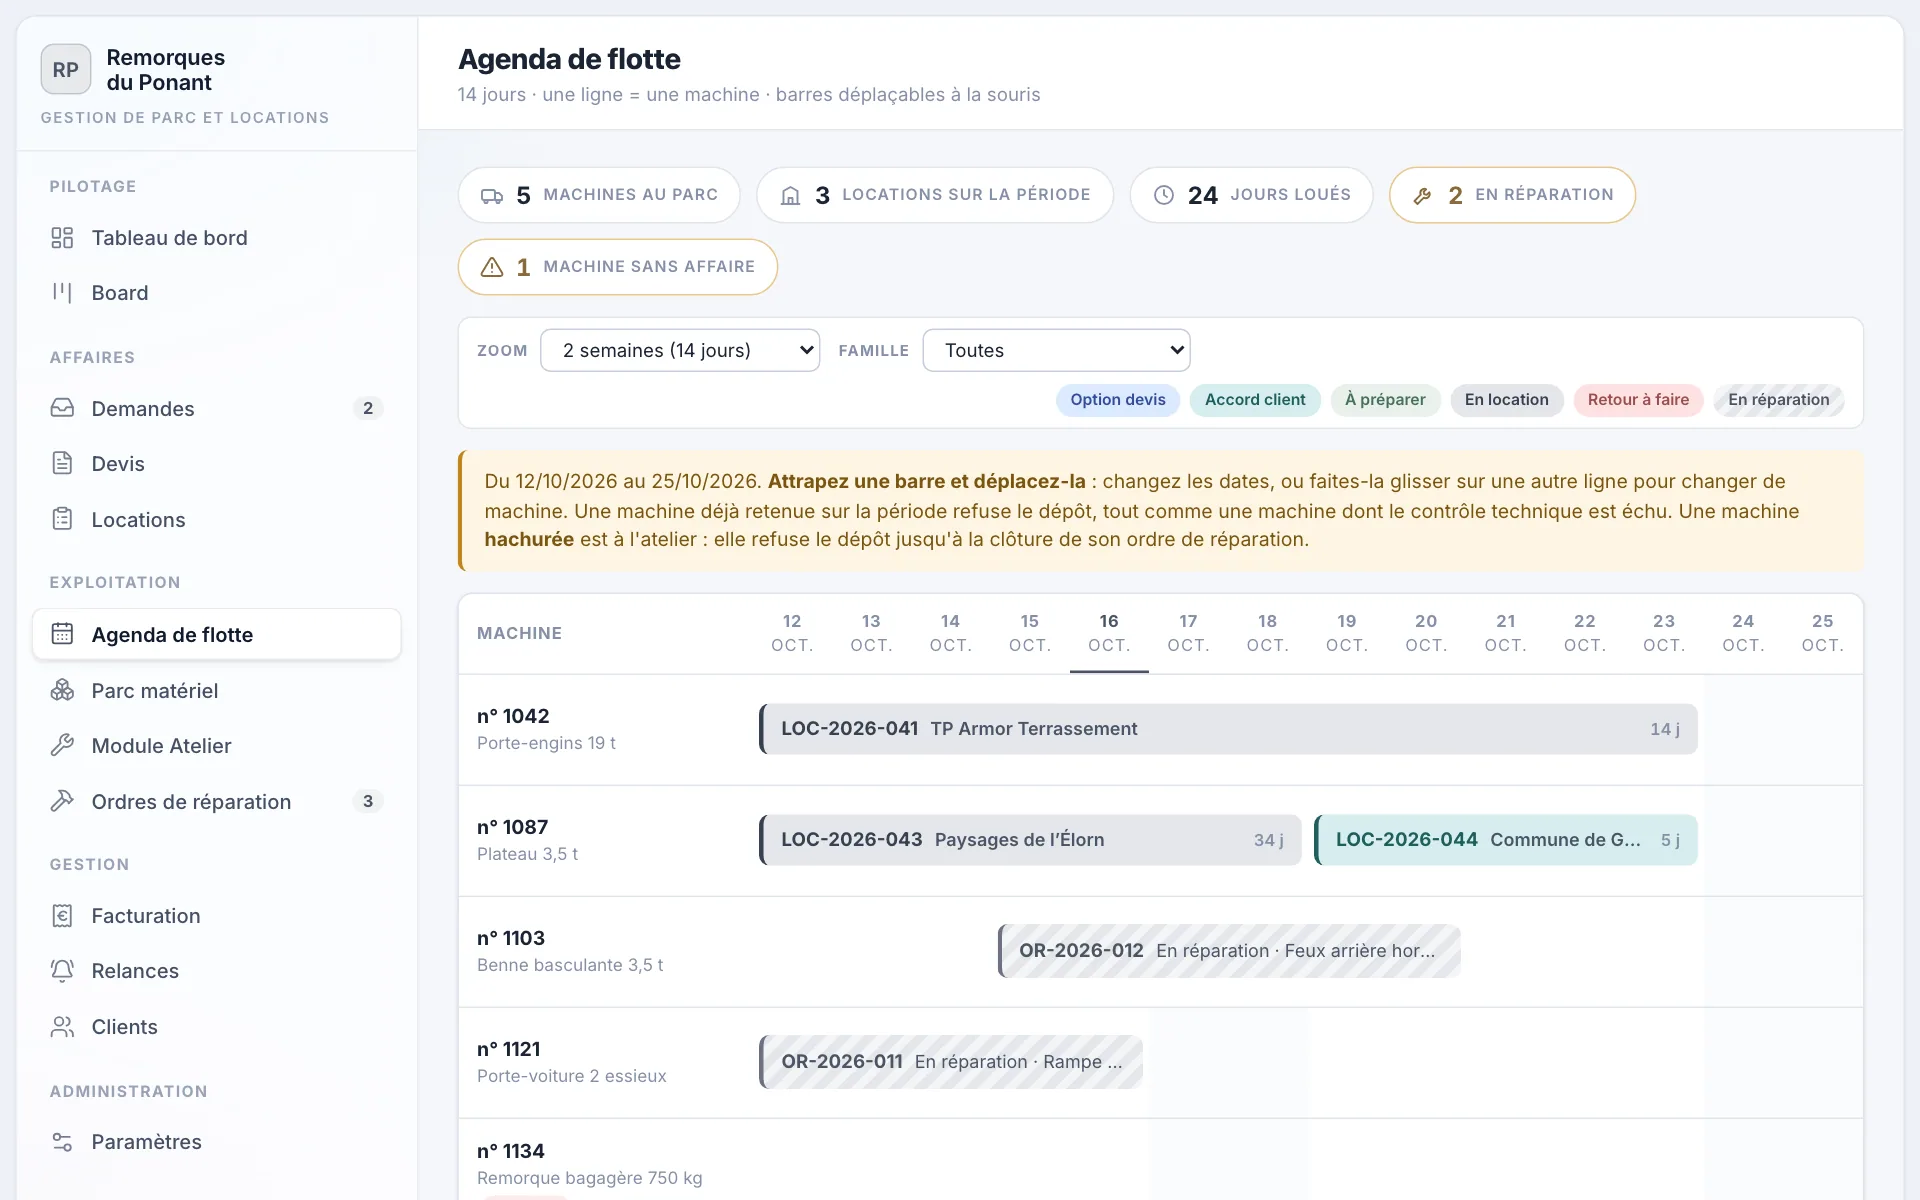Go to the Demandes page
This screenshot has width=1920, height=1200.
217,408
